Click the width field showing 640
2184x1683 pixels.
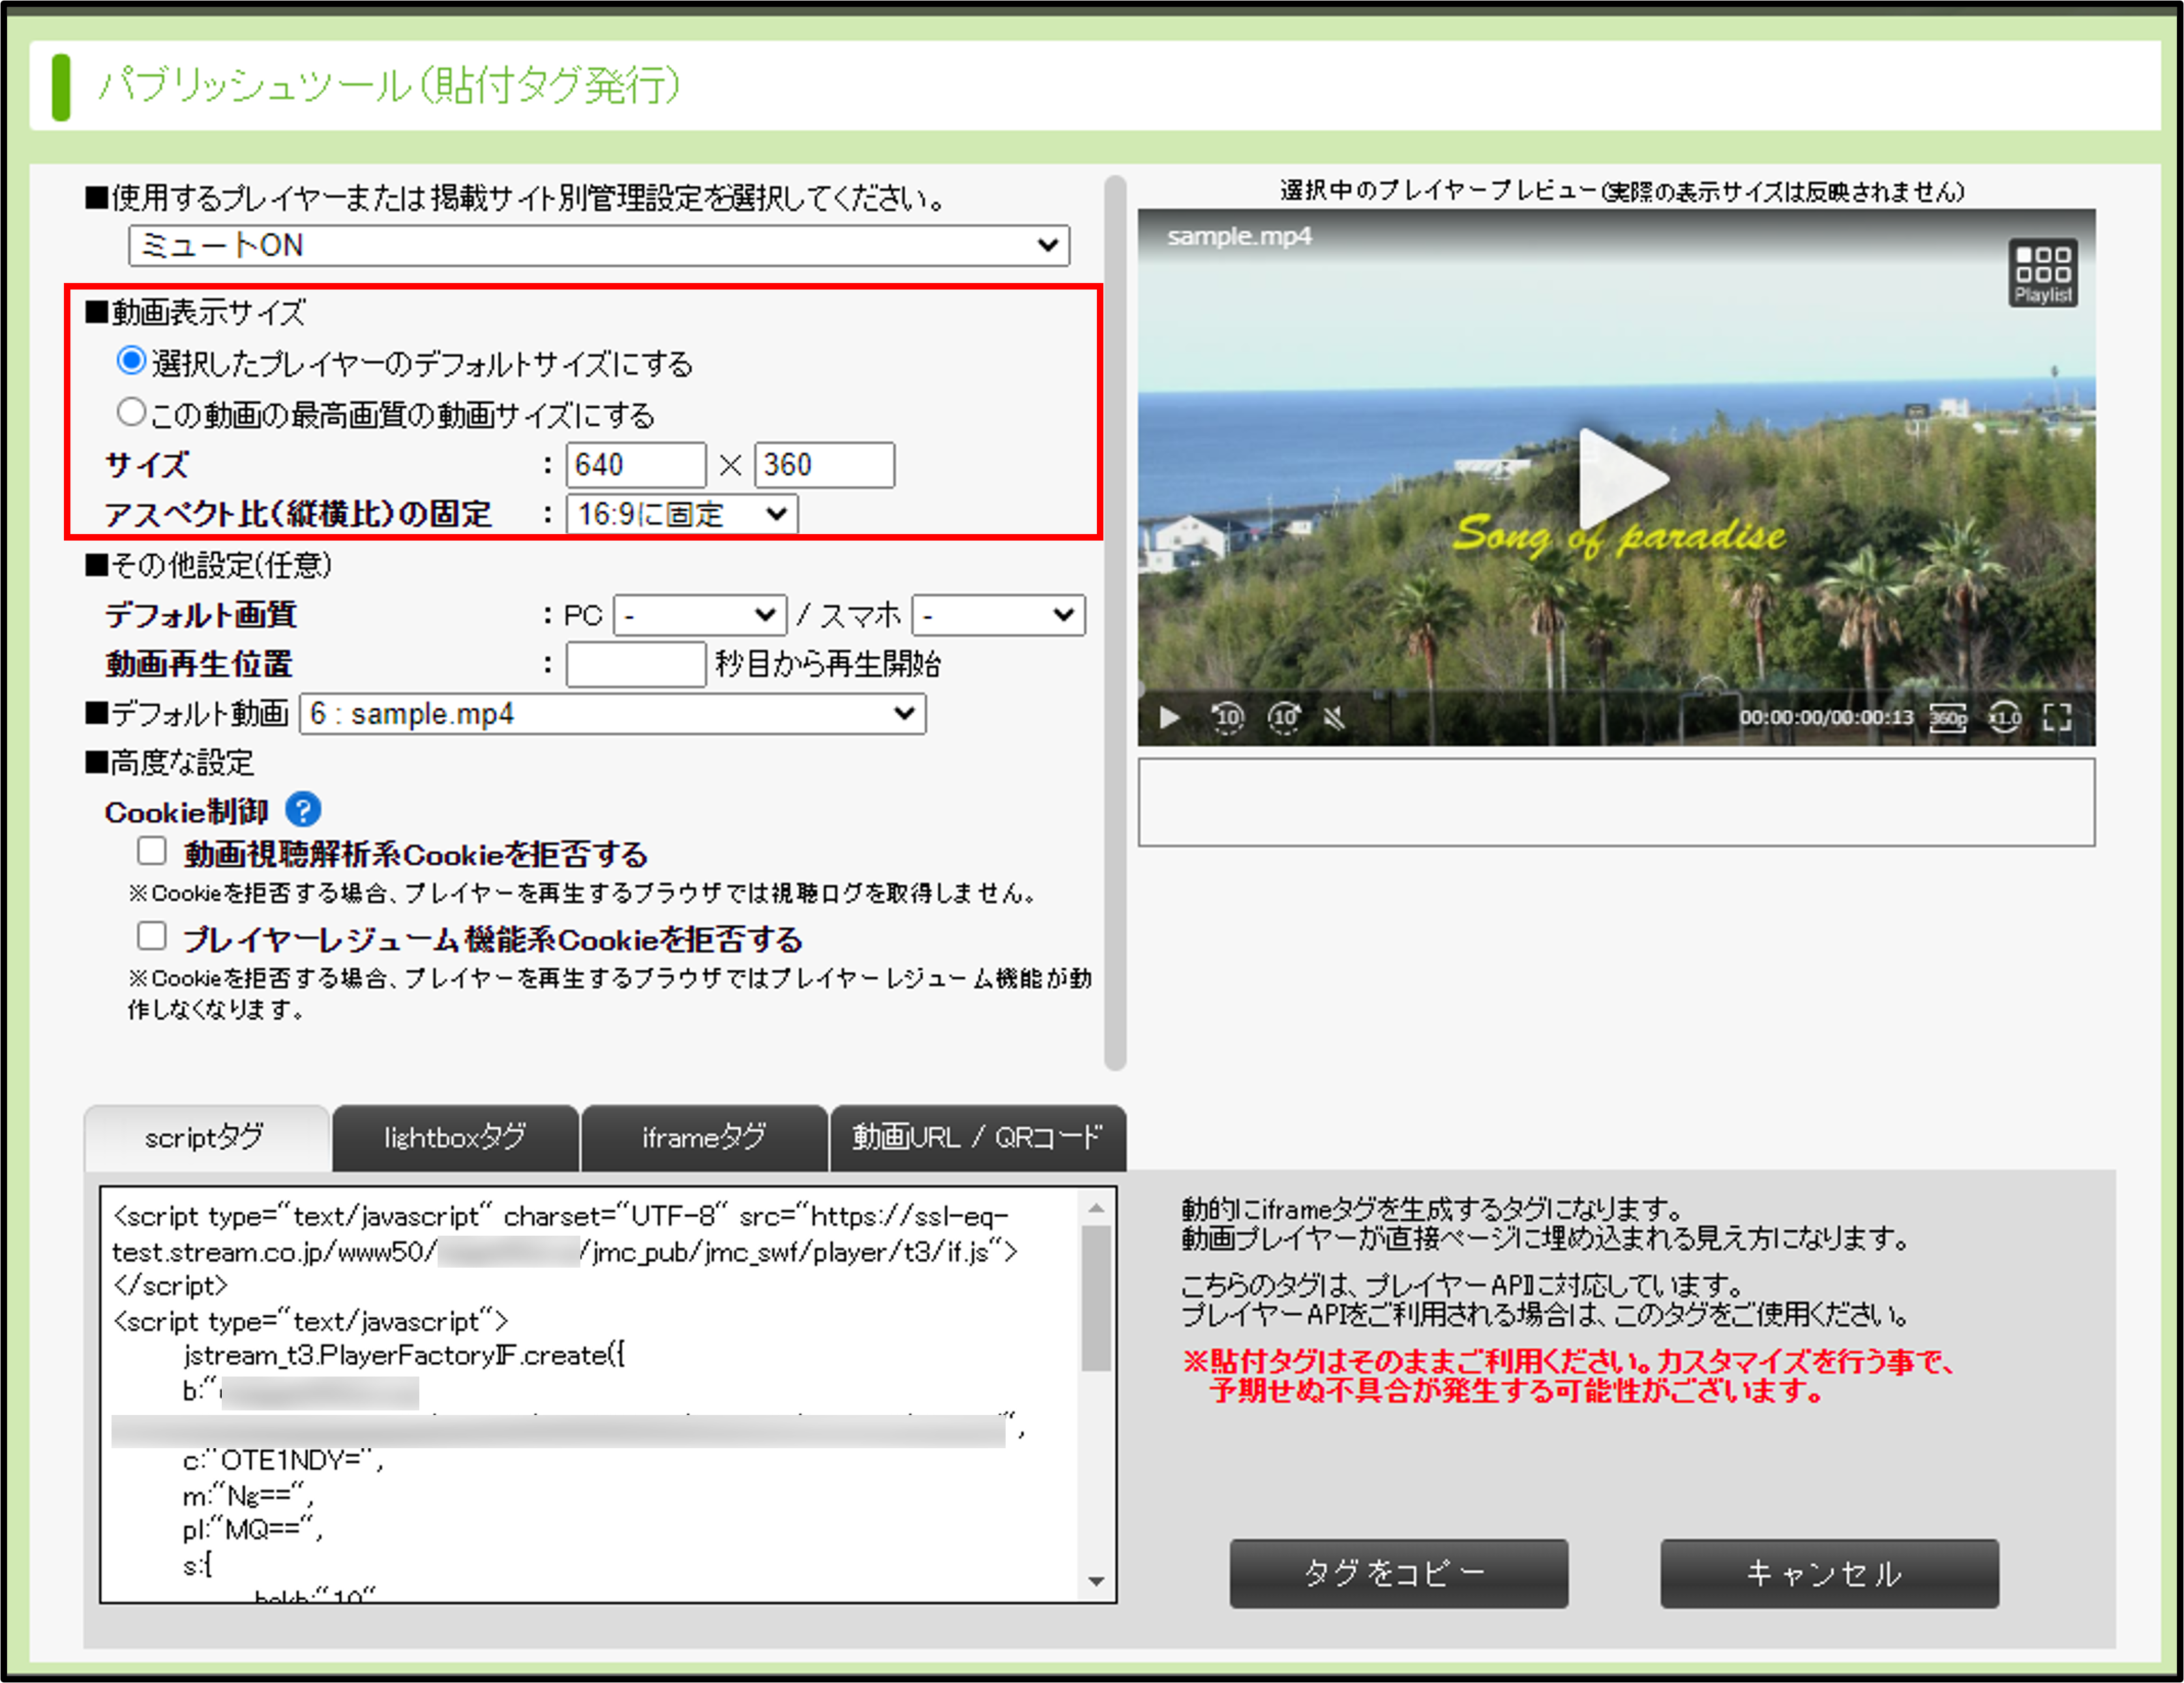636,465
